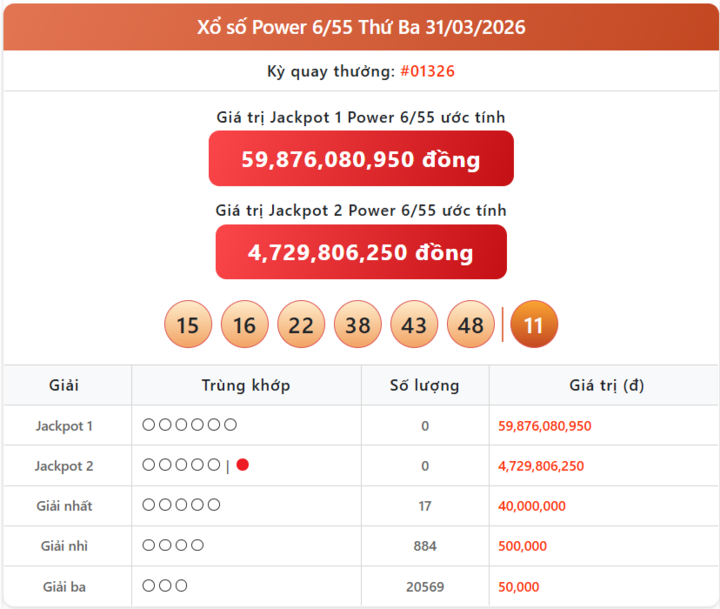Select the bonus ball number 11
The height and width of the screenshot is (609, 720).
pyautogui.click(x=534, y=324)
